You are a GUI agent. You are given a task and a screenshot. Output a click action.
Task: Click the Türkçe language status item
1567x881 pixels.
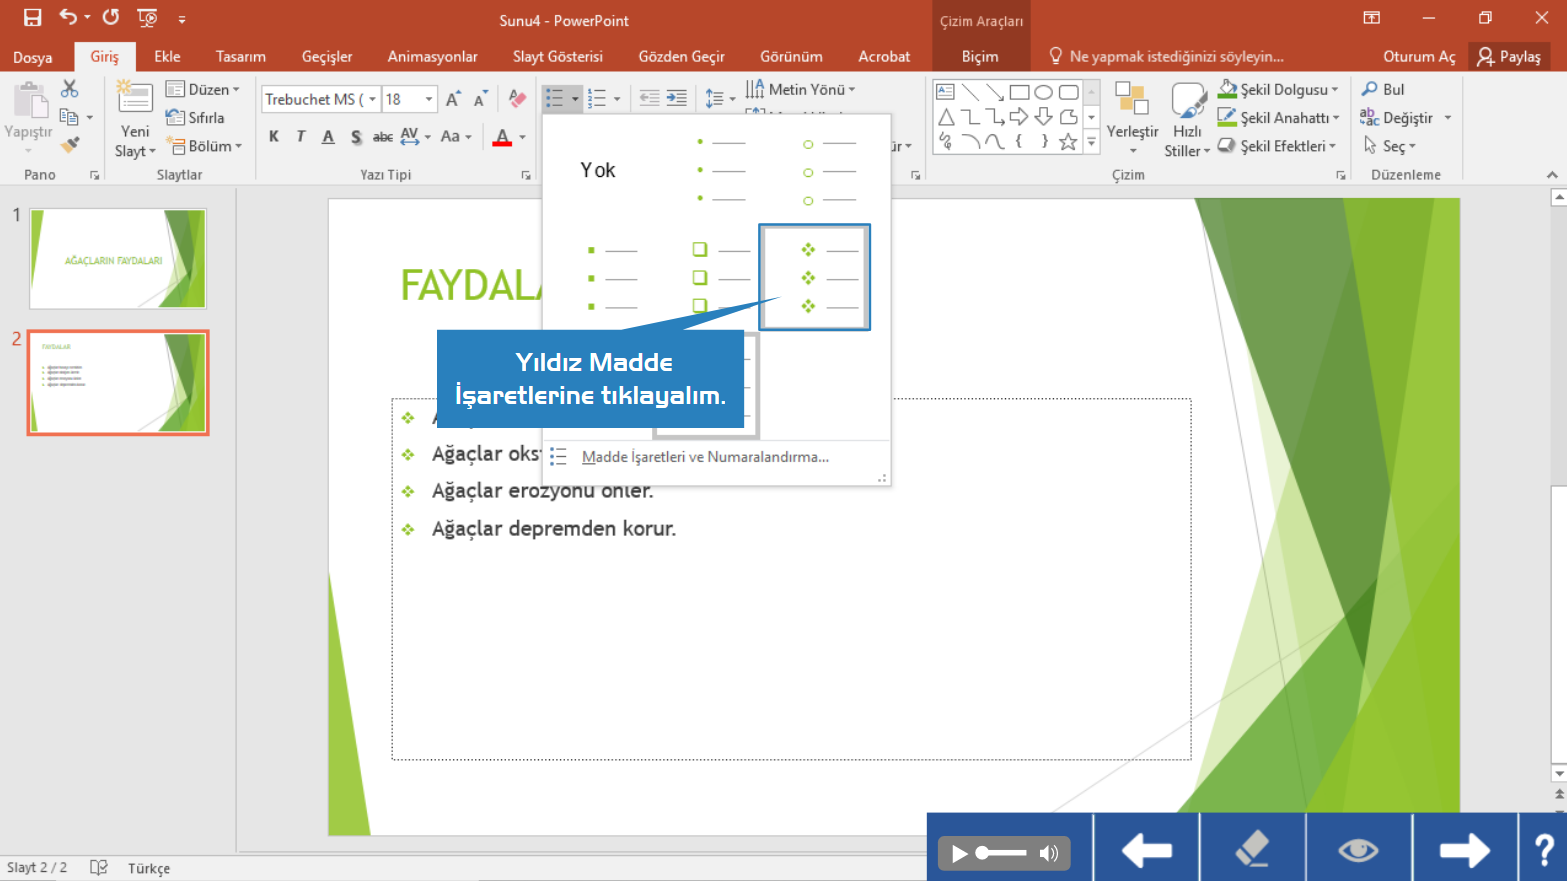click(149, 868)
